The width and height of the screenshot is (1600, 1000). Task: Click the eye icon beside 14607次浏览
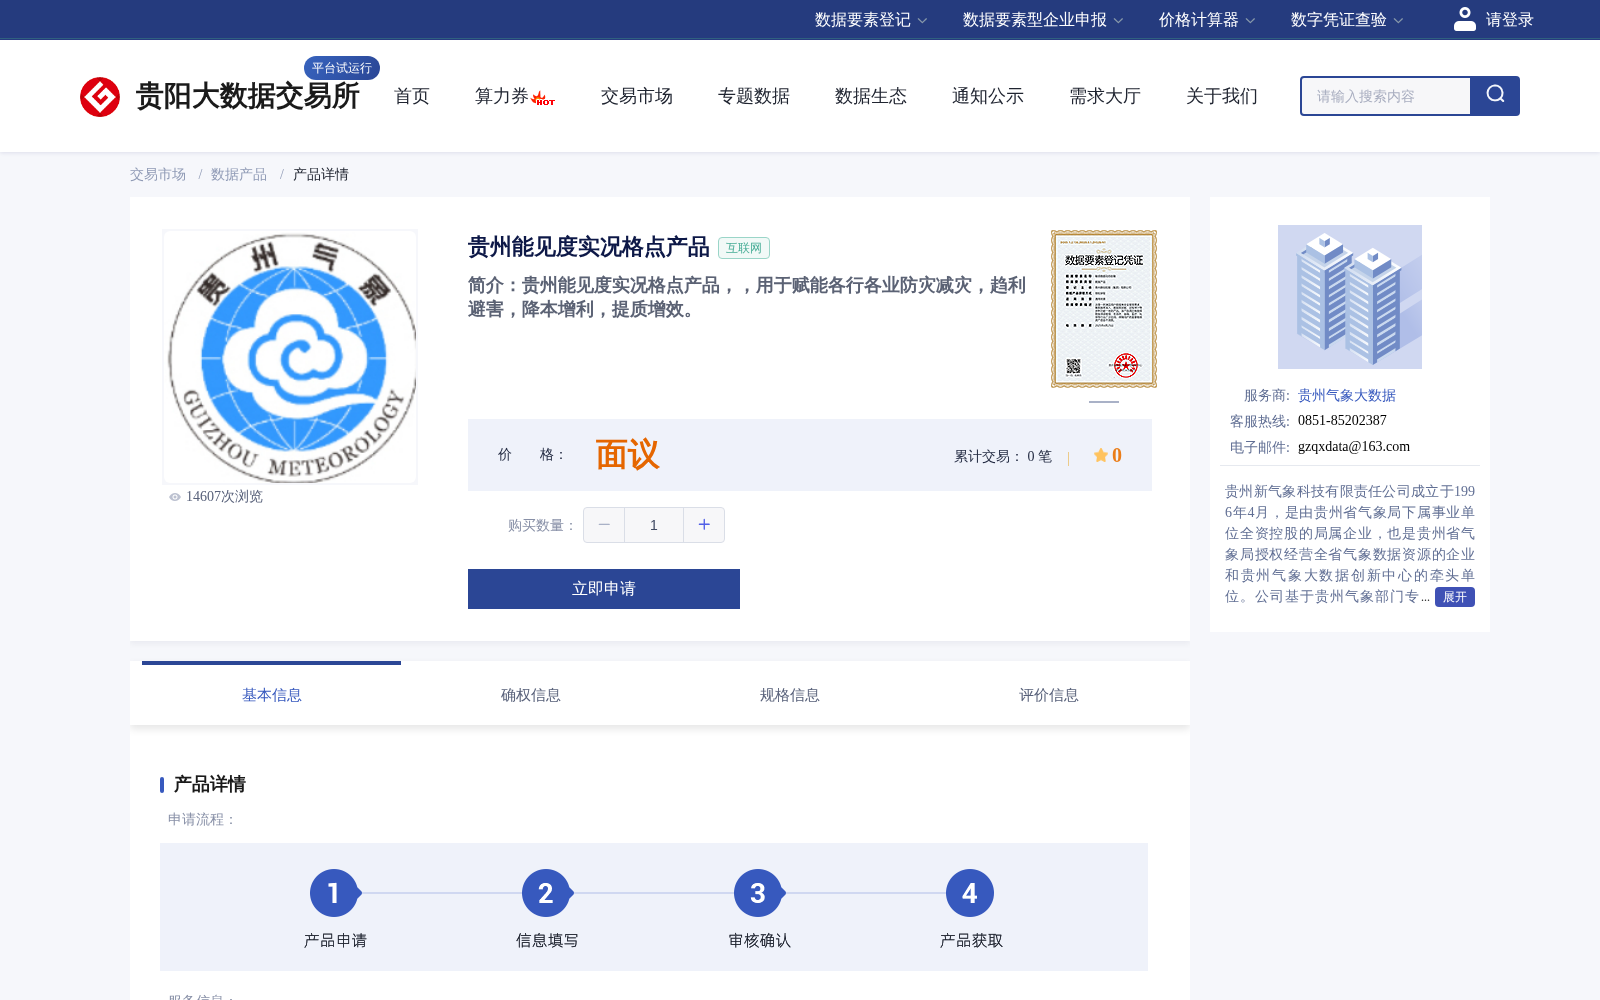tap(175, 497)
